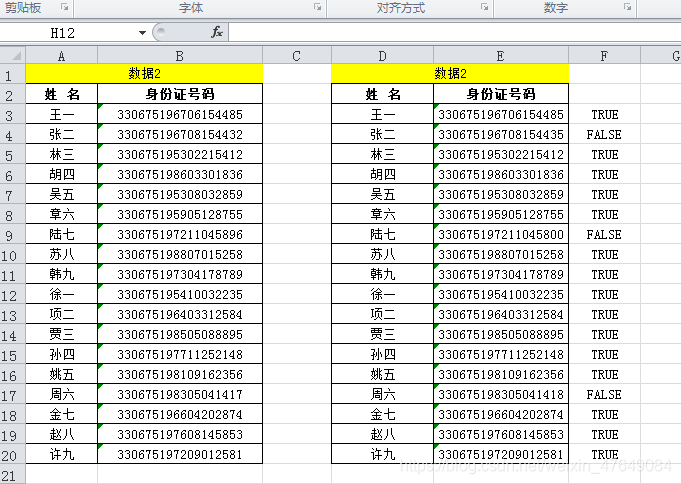Image resolution: width=681 pixels, height=484 pixels.
Task: Click TRUE in row 12
Action: [x=605, y=294]
